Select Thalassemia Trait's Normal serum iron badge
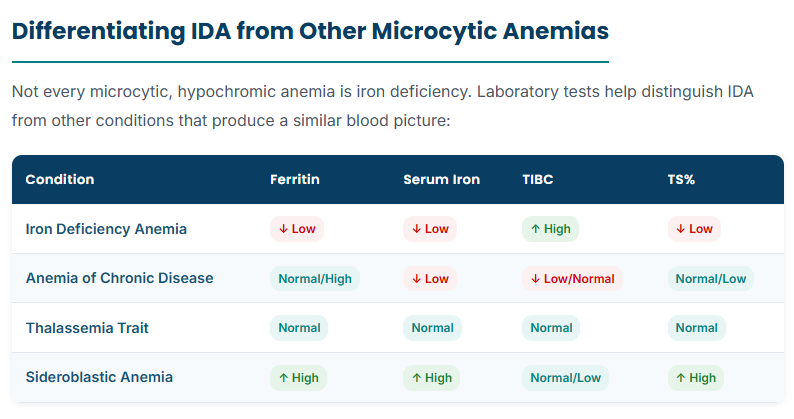The image size is (794, 419). [x=432, y=328]
